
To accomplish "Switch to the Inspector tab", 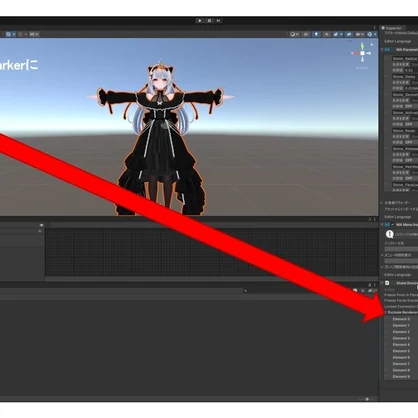I will tap(392, 28).
